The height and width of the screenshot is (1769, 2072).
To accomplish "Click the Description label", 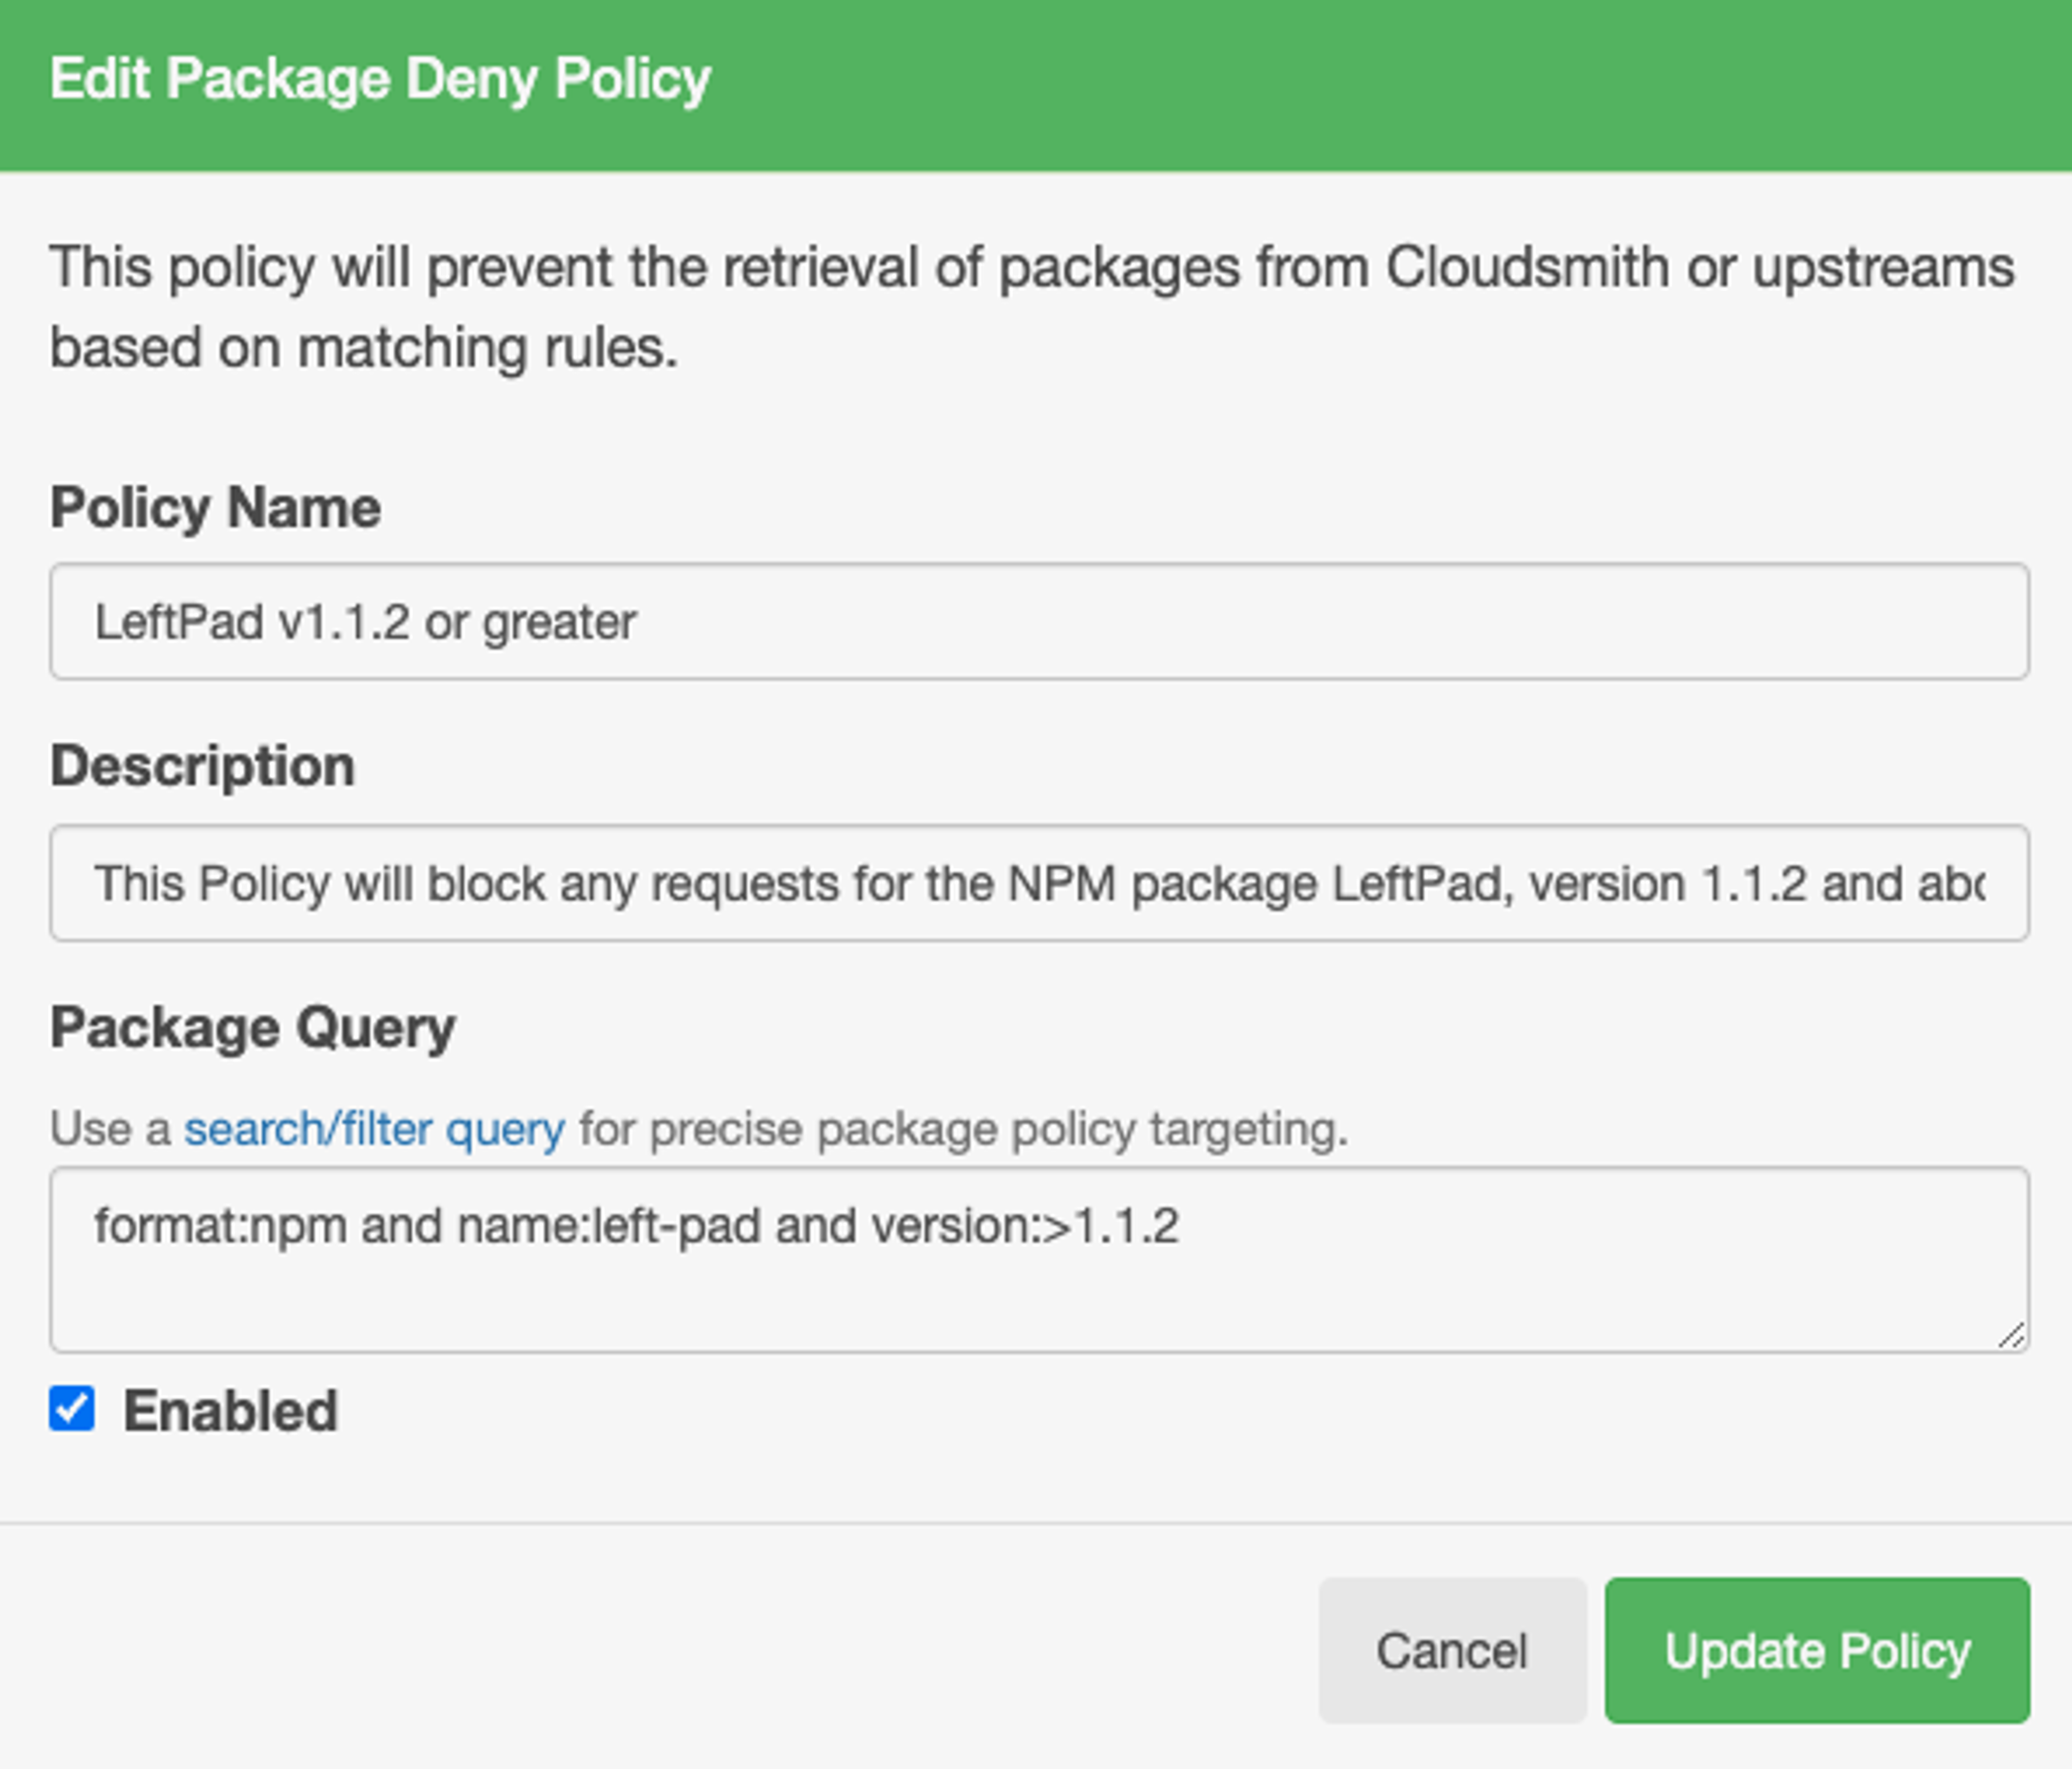I will 202,766.
